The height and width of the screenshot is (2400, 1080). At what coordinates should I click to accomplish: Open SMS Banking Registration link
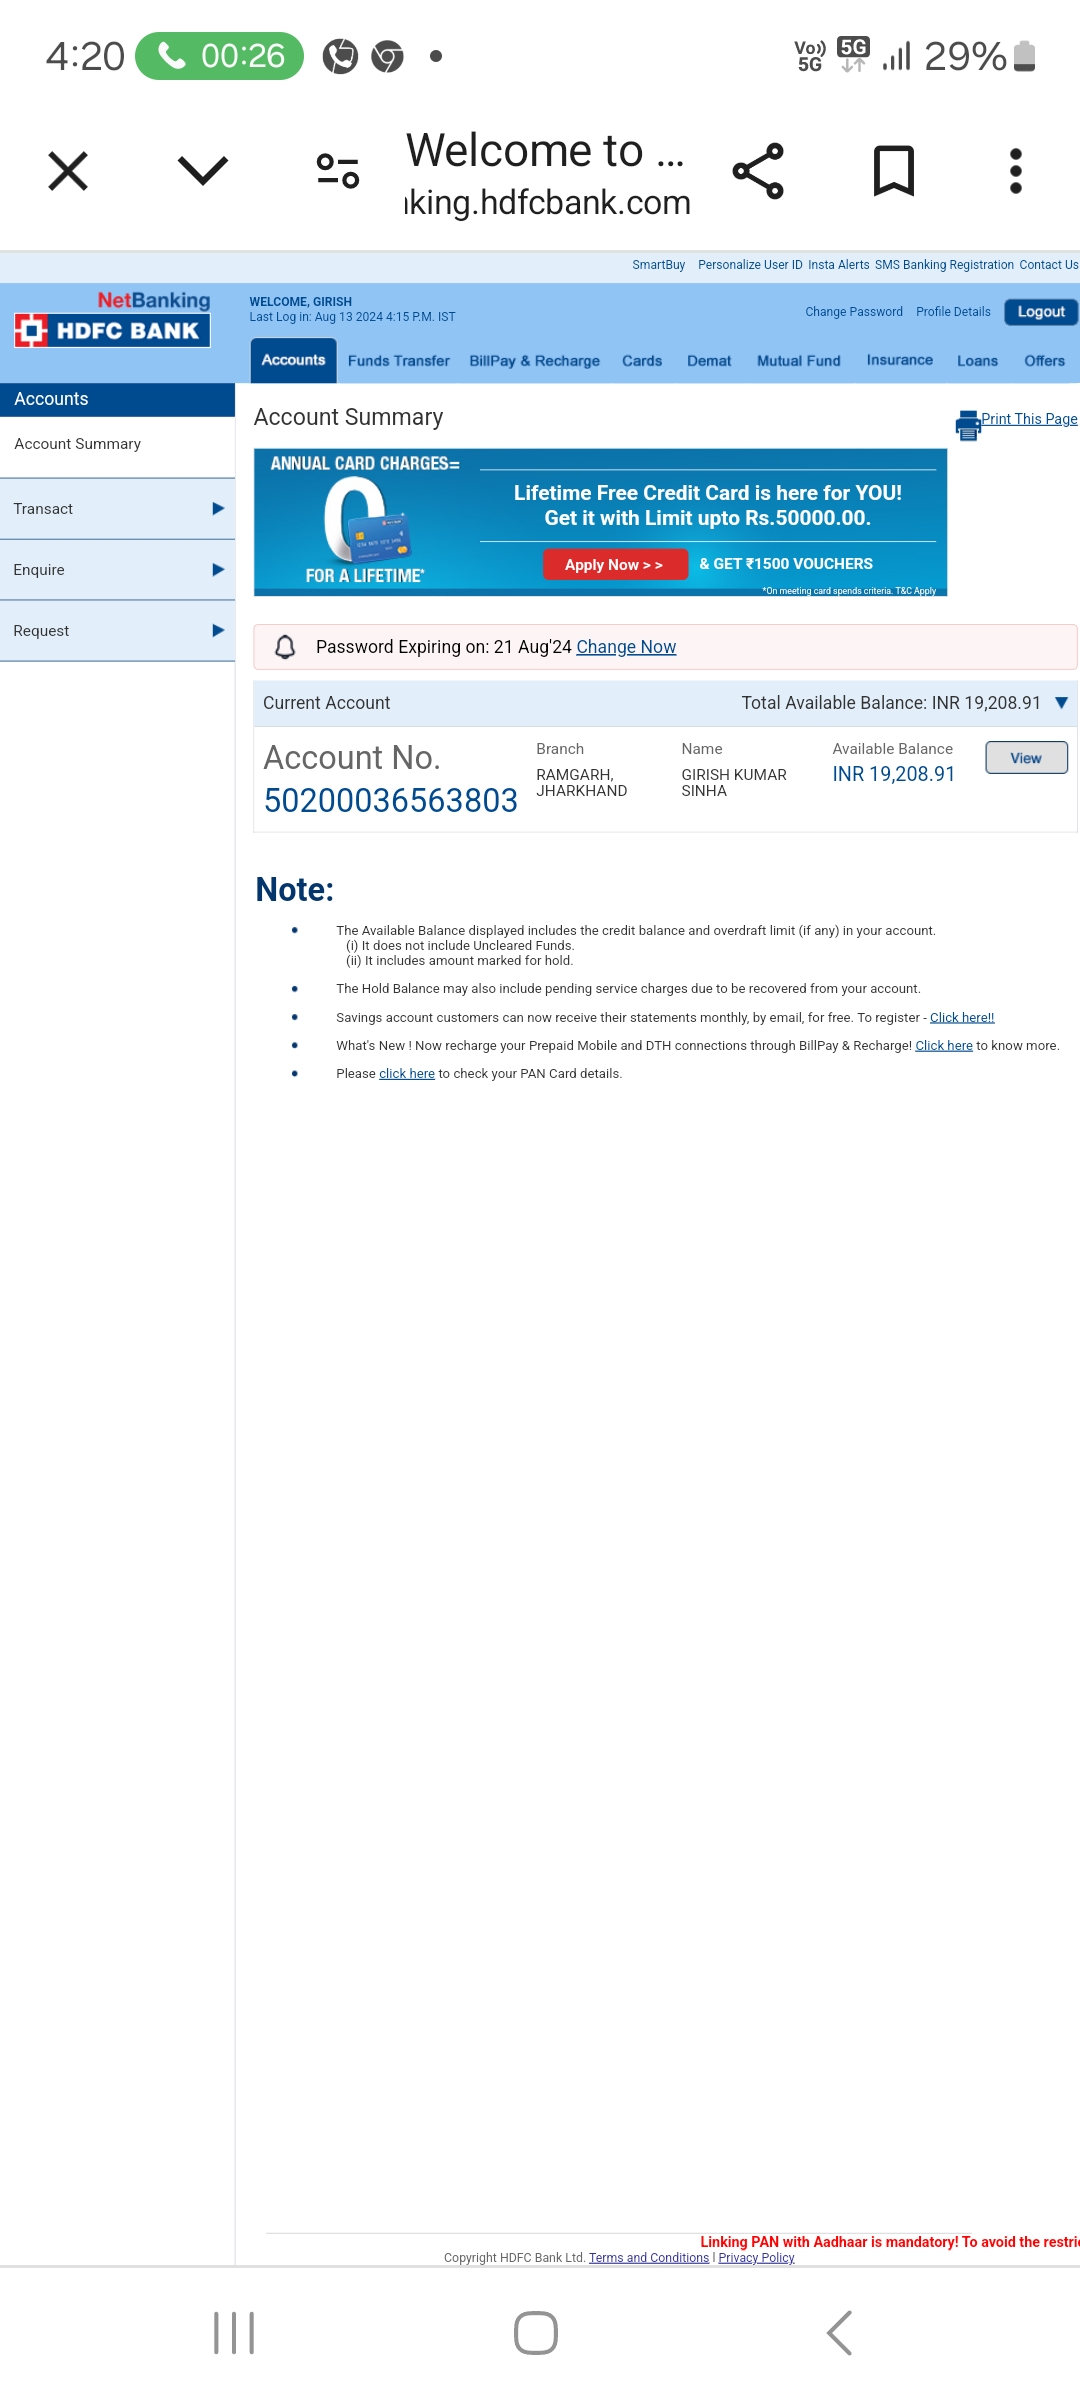[x=944, y=265]
